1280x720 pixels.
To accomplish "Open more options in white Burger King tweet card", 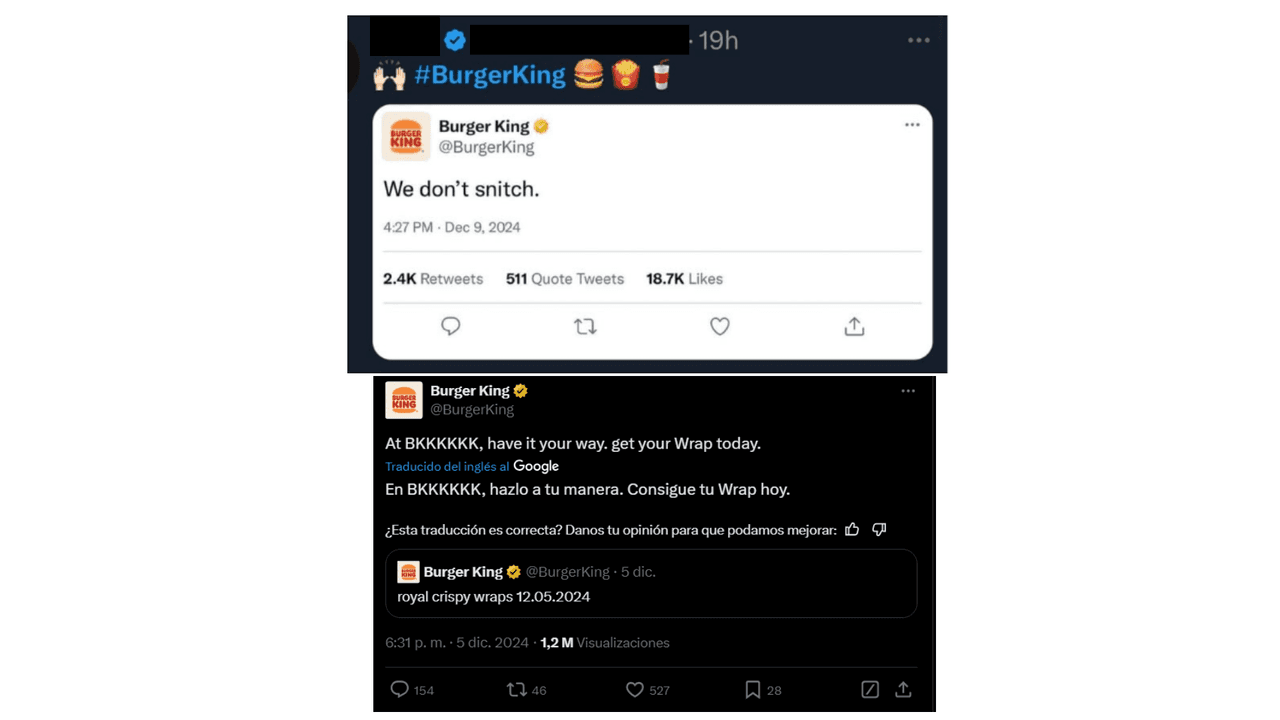I will (912, 125).
